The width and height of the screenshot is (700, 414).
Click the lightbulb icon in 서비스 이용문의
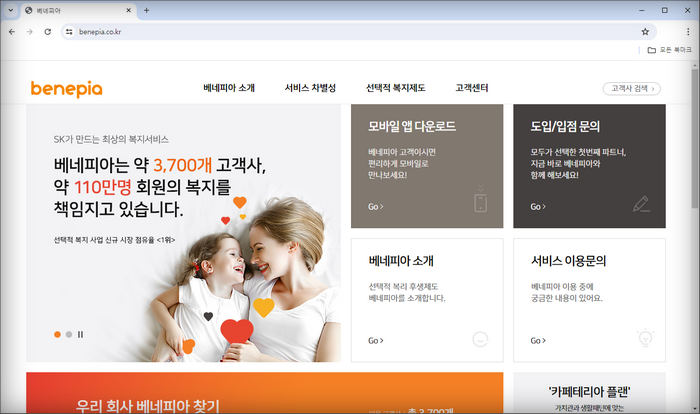pos(646,338)
